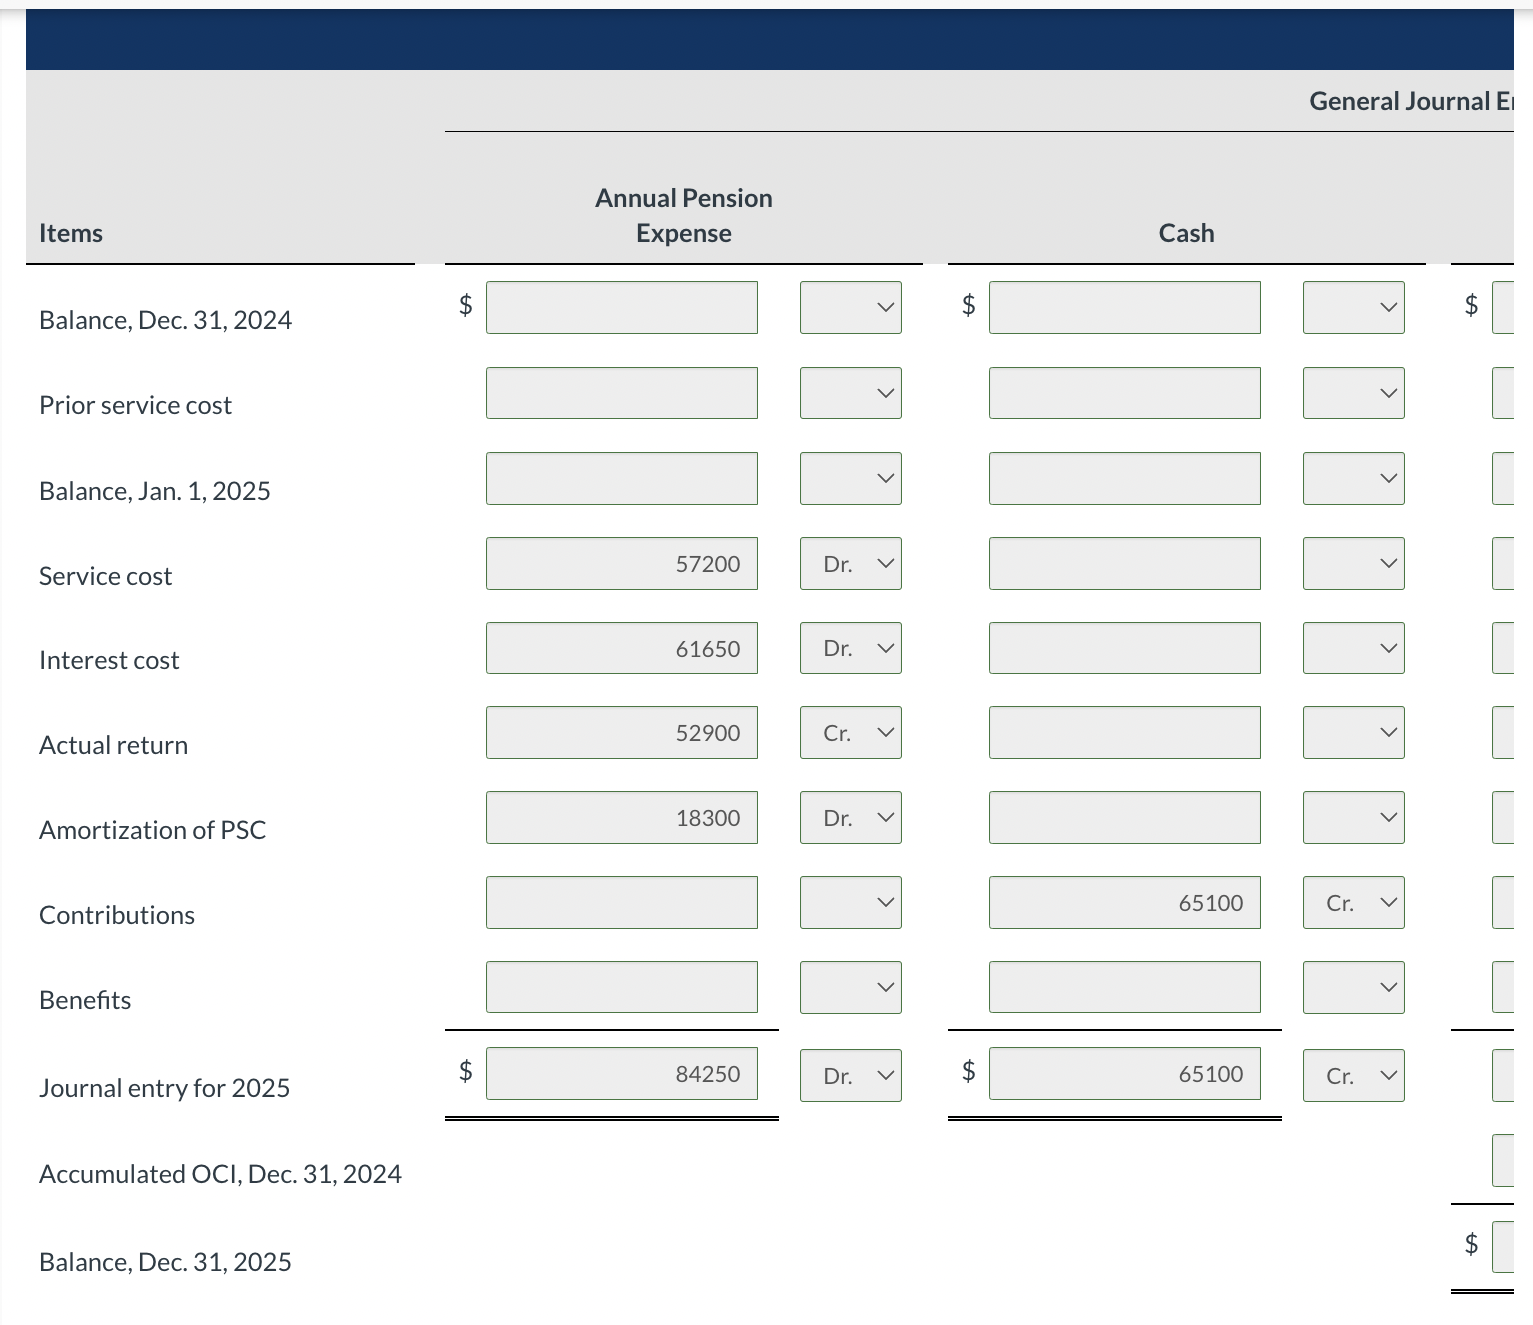Click the 'Service cost' row label
The image size is (1533, 1325).
click(105, 576)
